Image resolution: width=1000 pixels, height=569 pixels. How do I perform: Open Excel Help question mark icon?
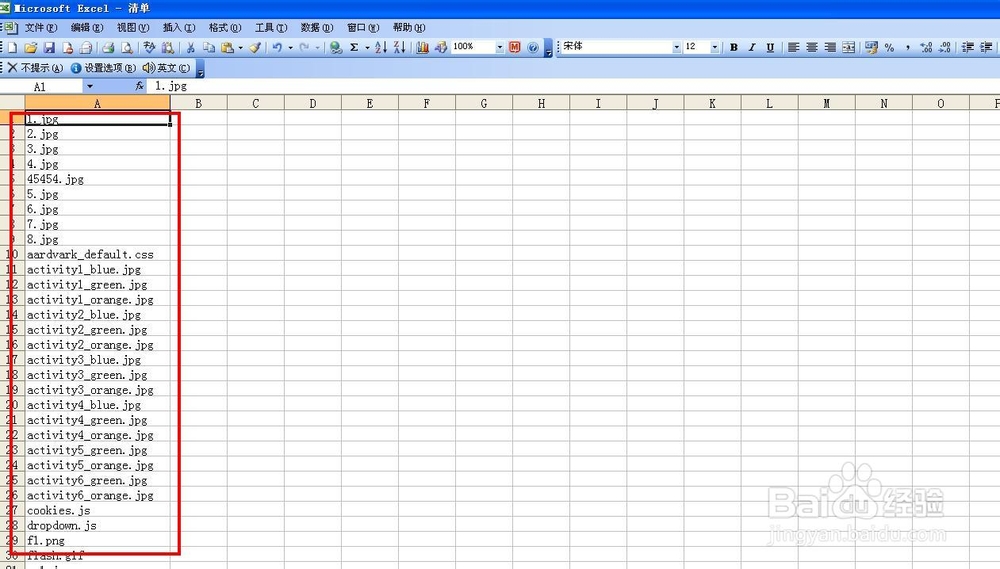(533, 47)
